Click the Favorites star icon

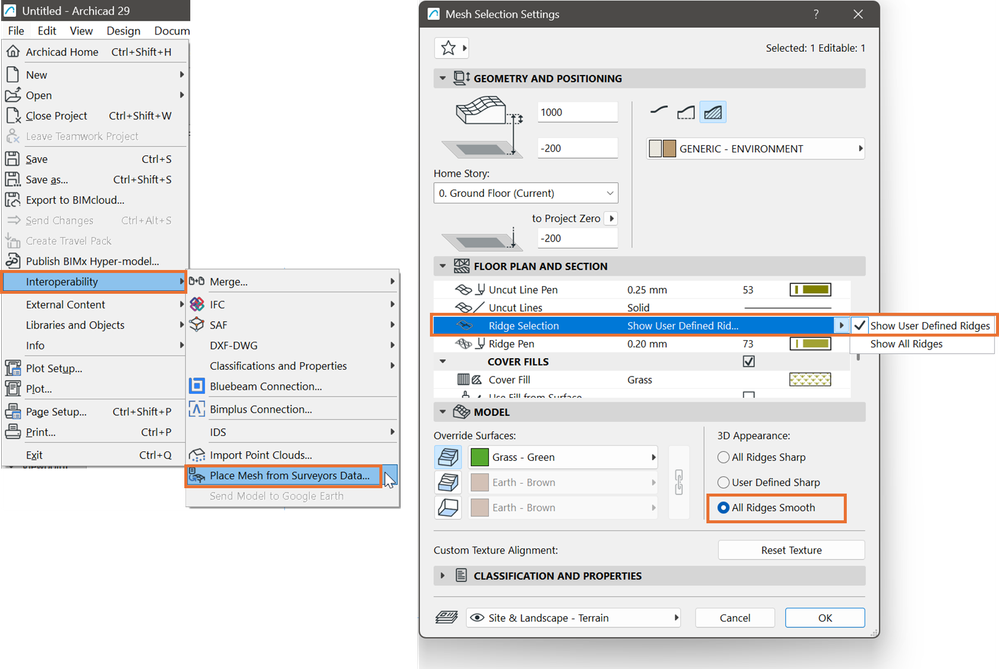click(x=448, y=48)
